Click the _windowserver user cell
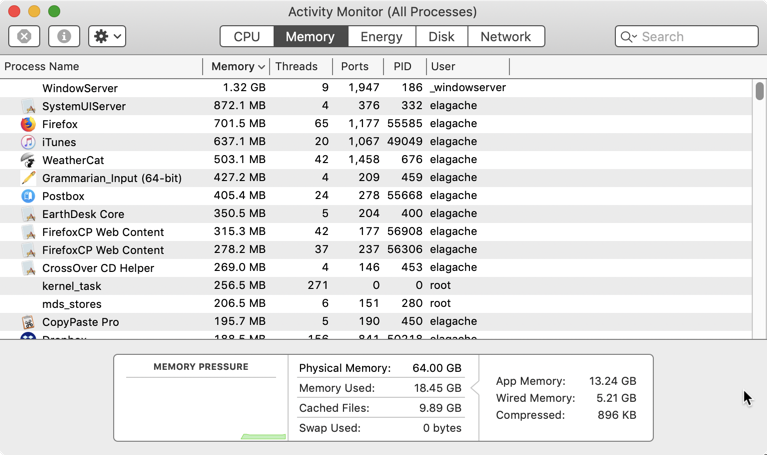 tap(468, 88)
